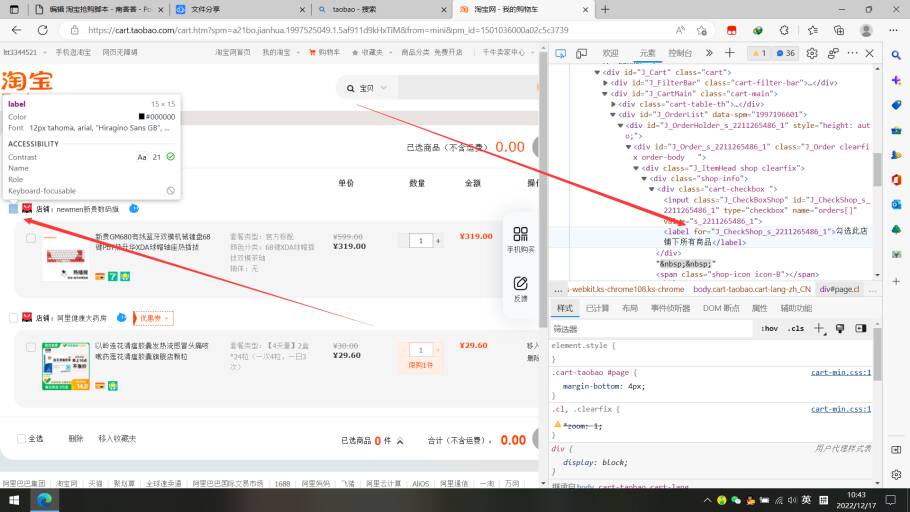Open the issues counter showing 36

pyautogui.click(x=786, y=53)
